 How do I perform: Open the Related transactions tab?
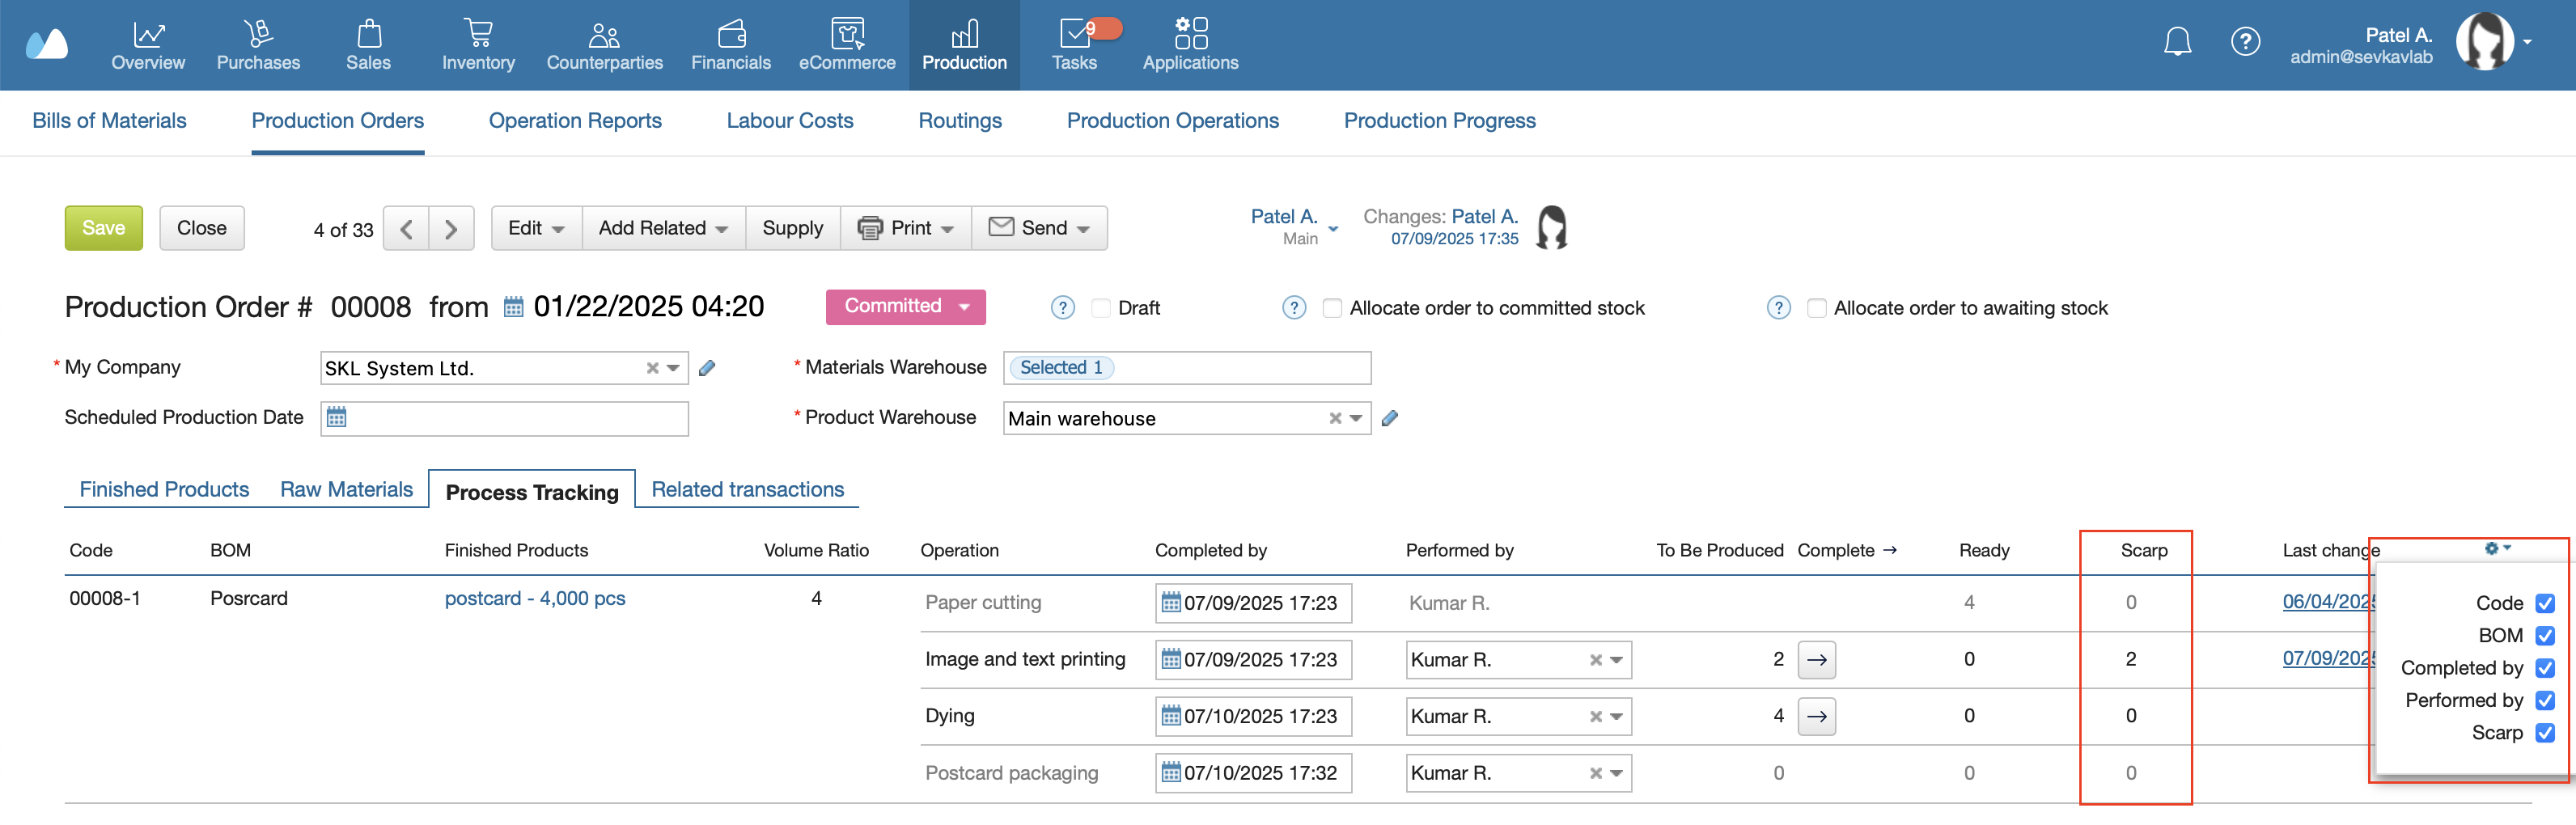[x=747, y=490]
